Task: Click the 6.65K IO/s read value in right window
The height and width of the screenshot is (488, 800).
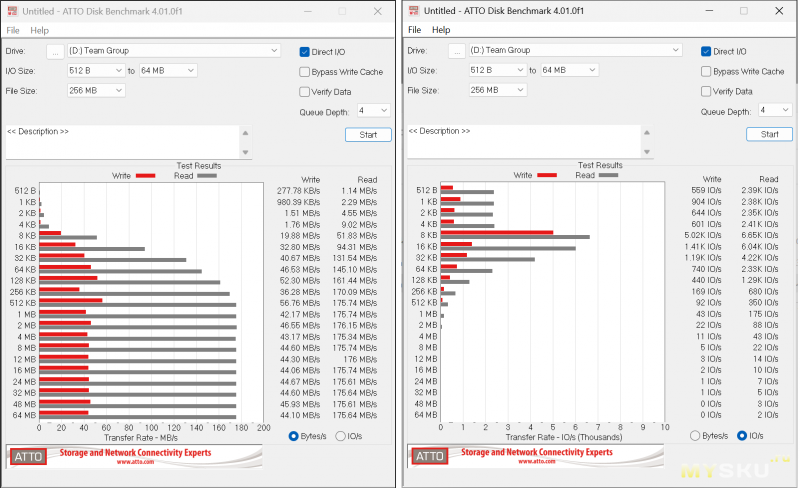Action: pyautogui.click(x=760, y=235)
